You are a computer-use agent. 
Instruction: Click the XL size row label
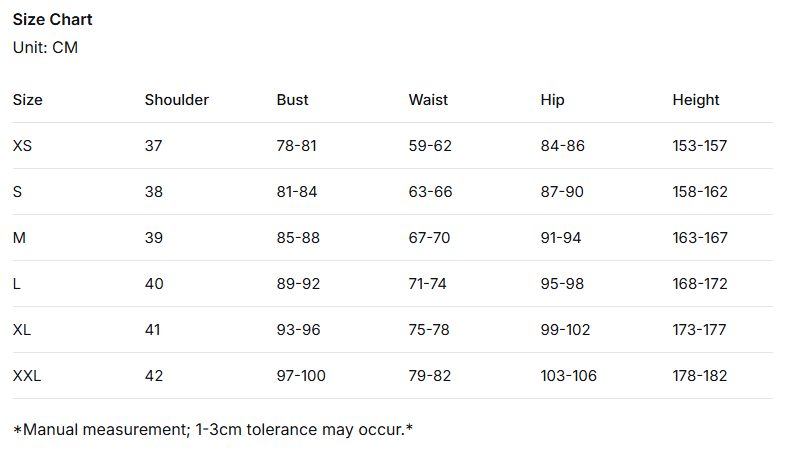pos(23,330)
